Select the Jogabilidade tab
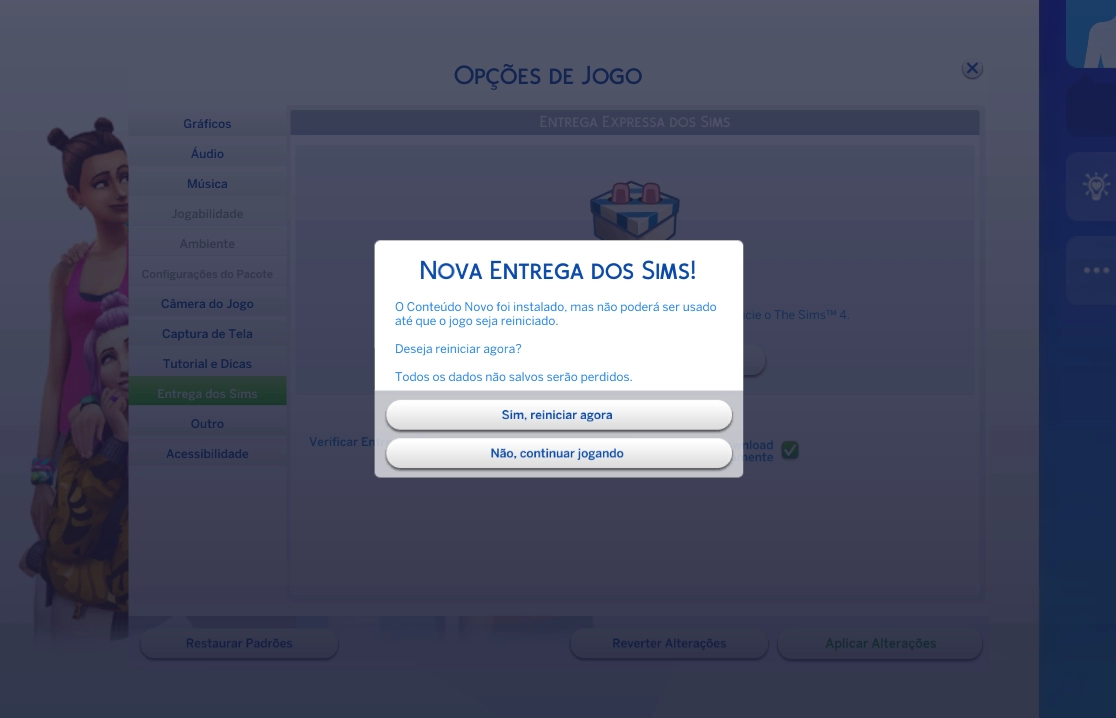 tap(207, 213)
